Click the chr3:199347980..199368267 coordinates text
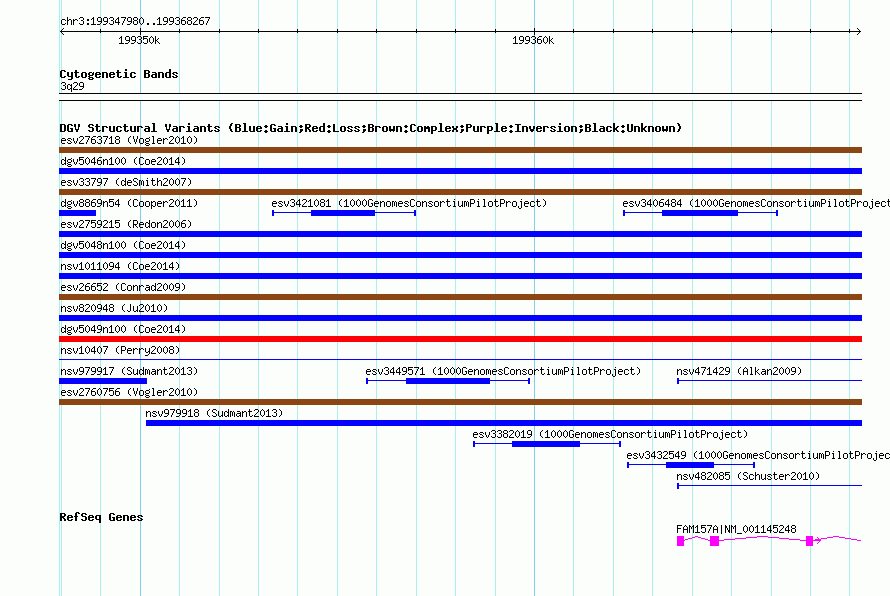Viewport: 890px width, 596px height. coord(135,21)
